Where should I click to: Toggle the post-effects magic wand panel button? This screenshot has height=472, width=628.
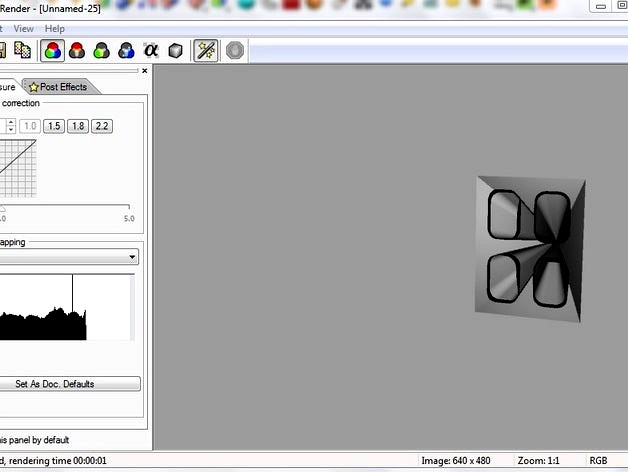pyautogui.click(x=206, y=50)
